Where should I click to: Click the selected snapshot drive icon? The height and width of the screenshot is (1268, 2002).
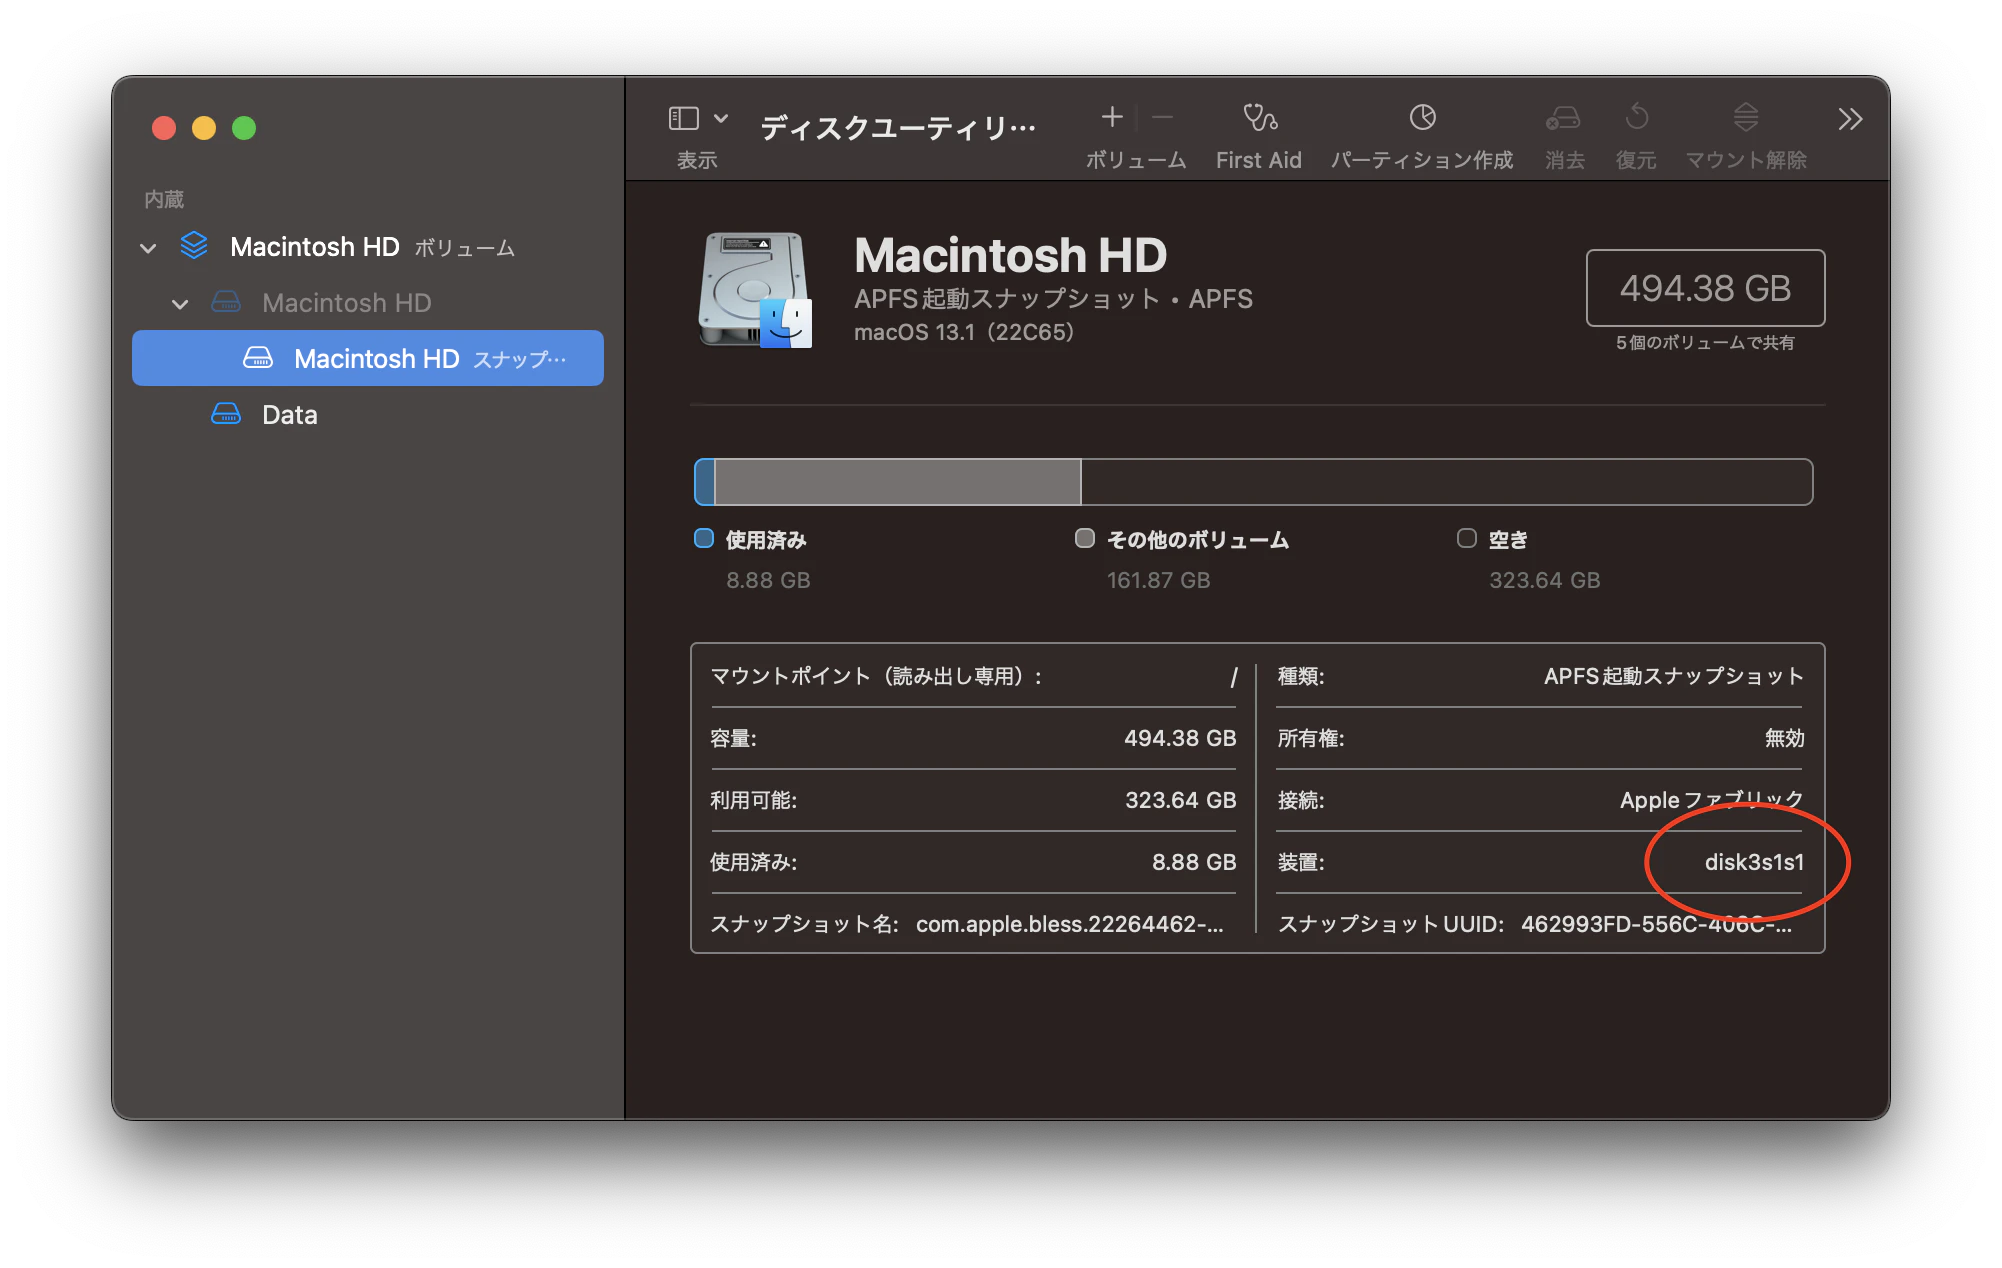pos(258,358)
